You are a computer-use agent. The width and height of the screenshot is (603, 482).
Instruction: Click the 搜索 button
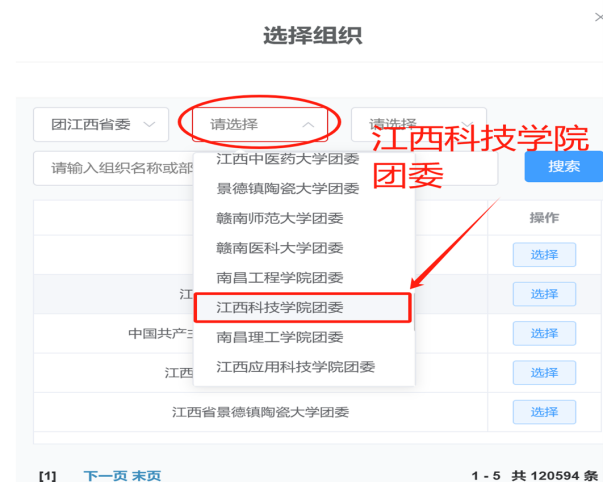(x=563, y=166)
